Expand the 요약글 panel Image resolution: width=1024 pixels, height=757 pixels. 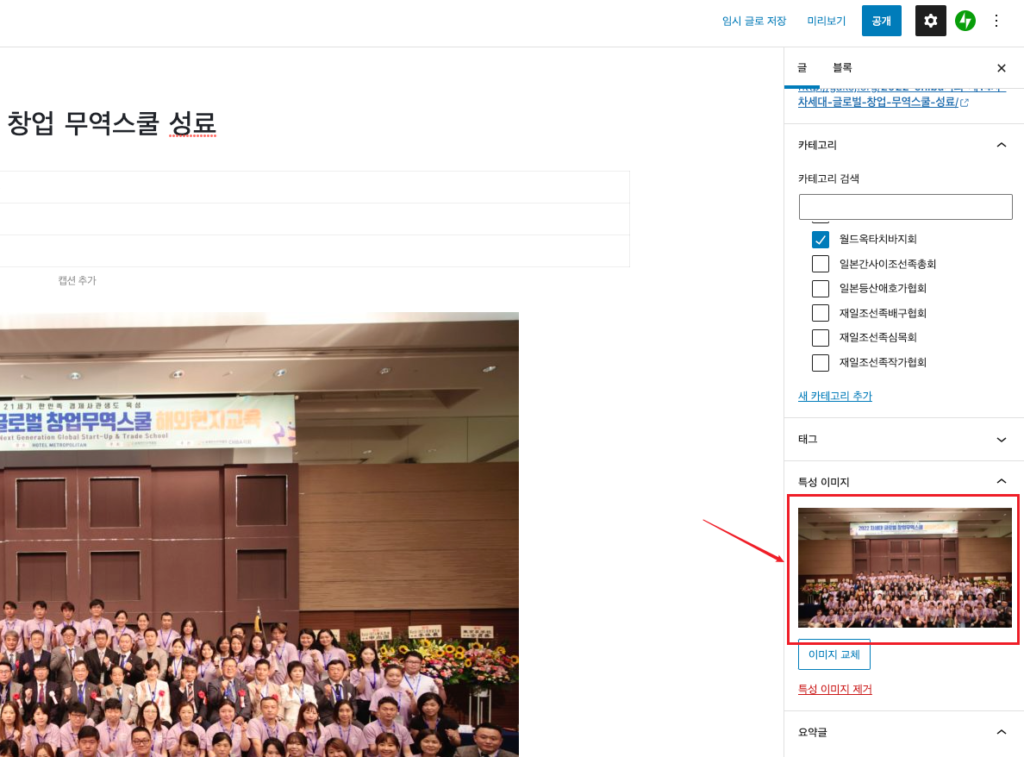pyautogui.click(x=1001, y=732)
